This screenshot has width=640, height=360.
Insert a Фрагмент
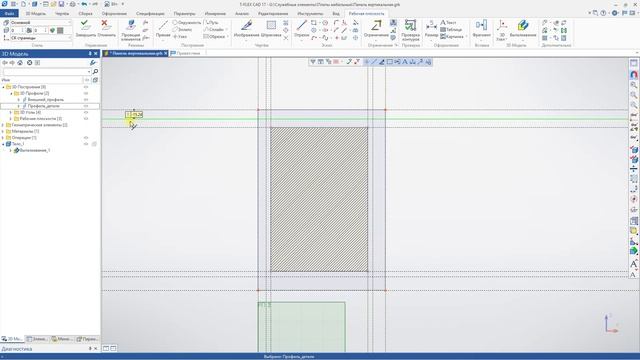(481, 29)
